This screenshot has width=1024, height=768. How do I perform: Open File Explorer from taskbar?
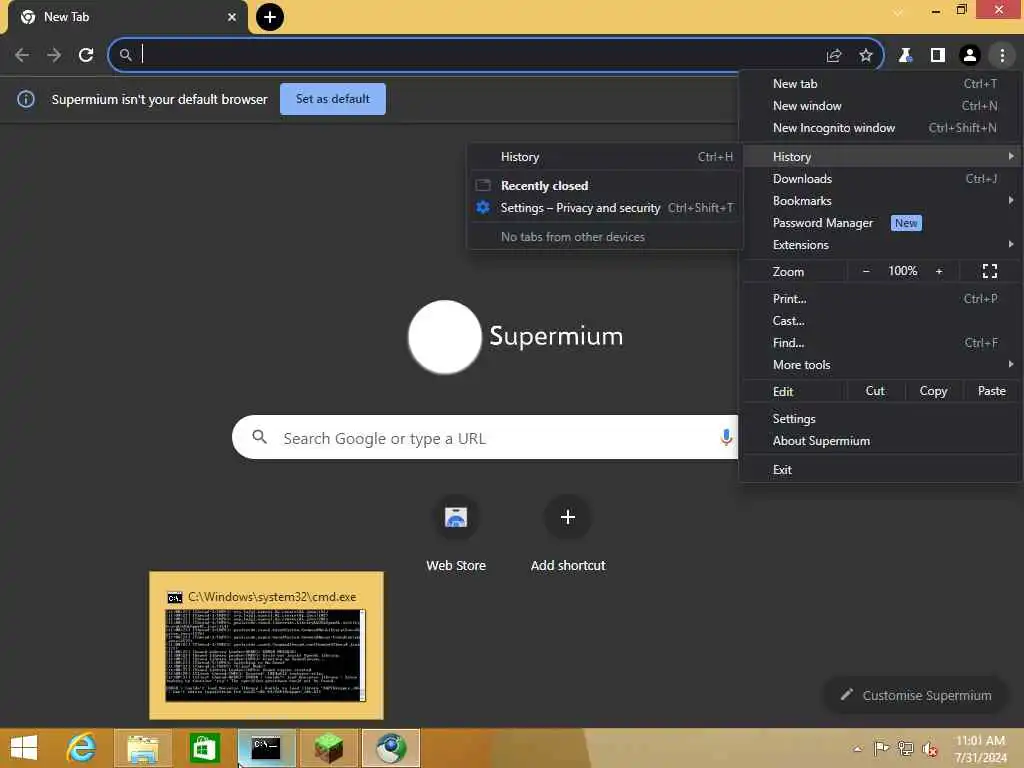[143, 748]
